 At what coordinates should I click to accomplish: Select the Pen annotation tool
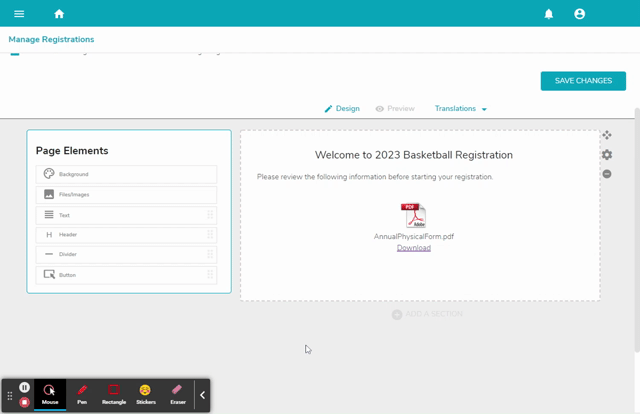pos(82,395)
